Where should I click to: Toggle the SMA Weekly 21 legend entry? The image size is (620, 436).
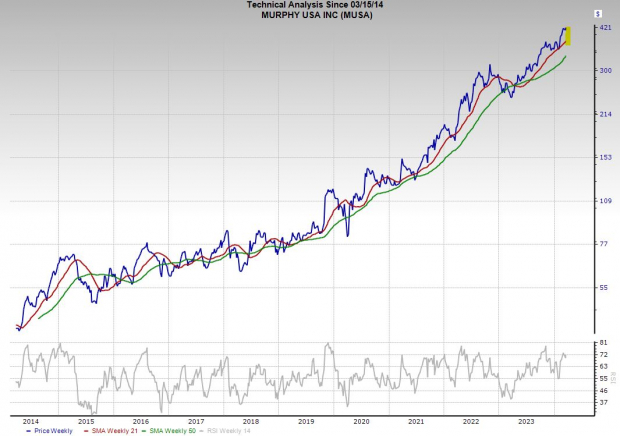click(111, 430)
